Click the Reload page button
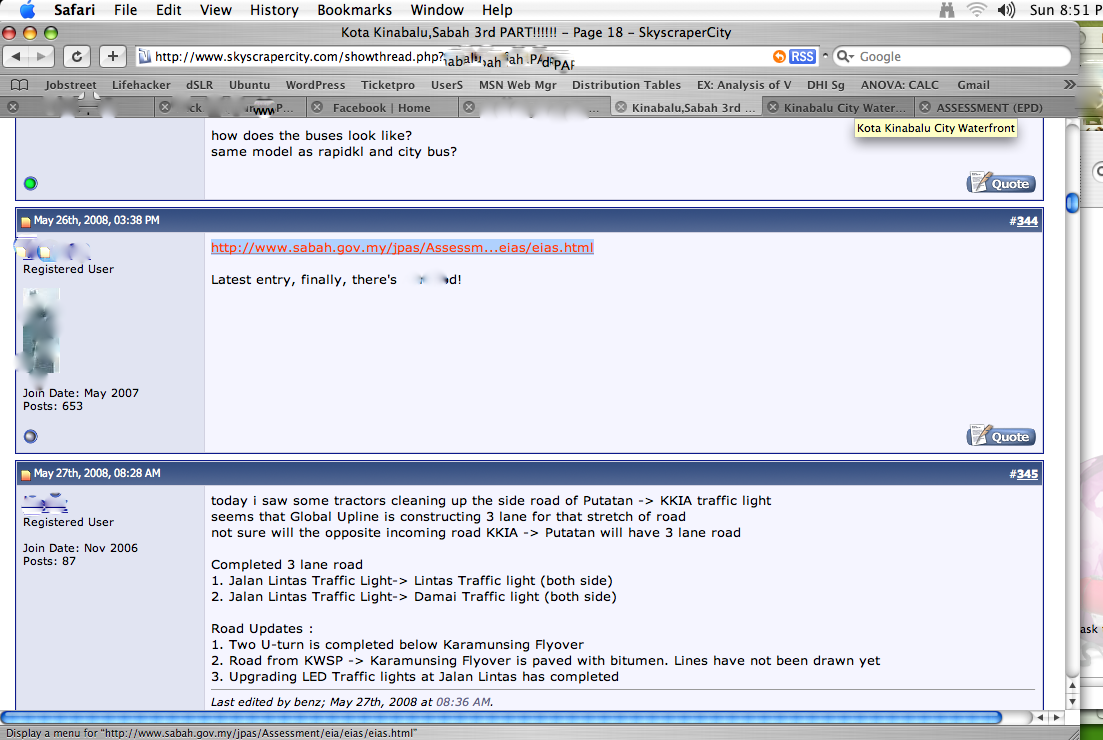1103x740 pixels. (x=78, y=57)
